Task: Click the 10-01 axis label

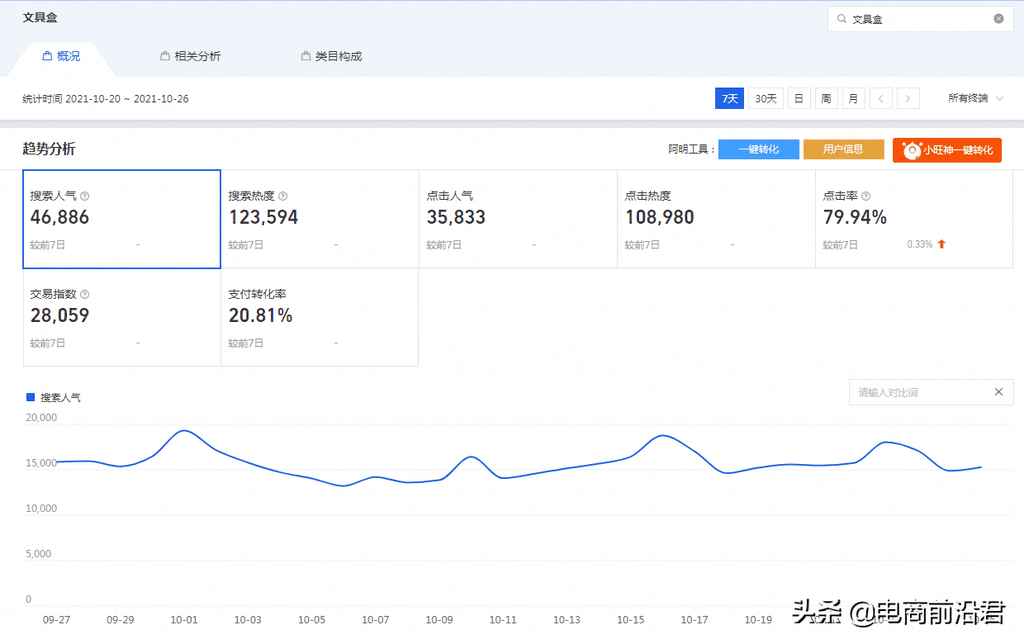Action: click(x=184, y=620)
